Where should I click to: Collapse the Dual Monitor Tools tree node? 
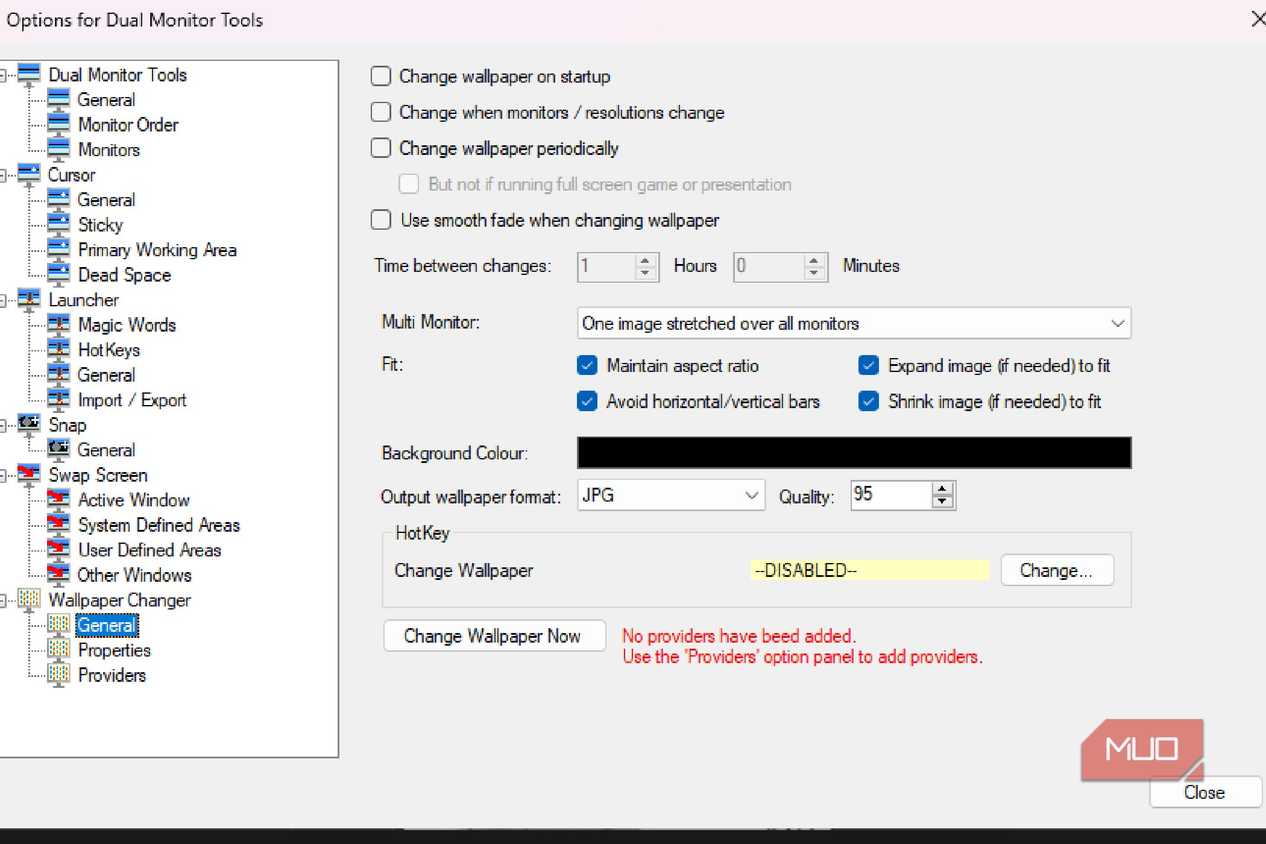3,74
